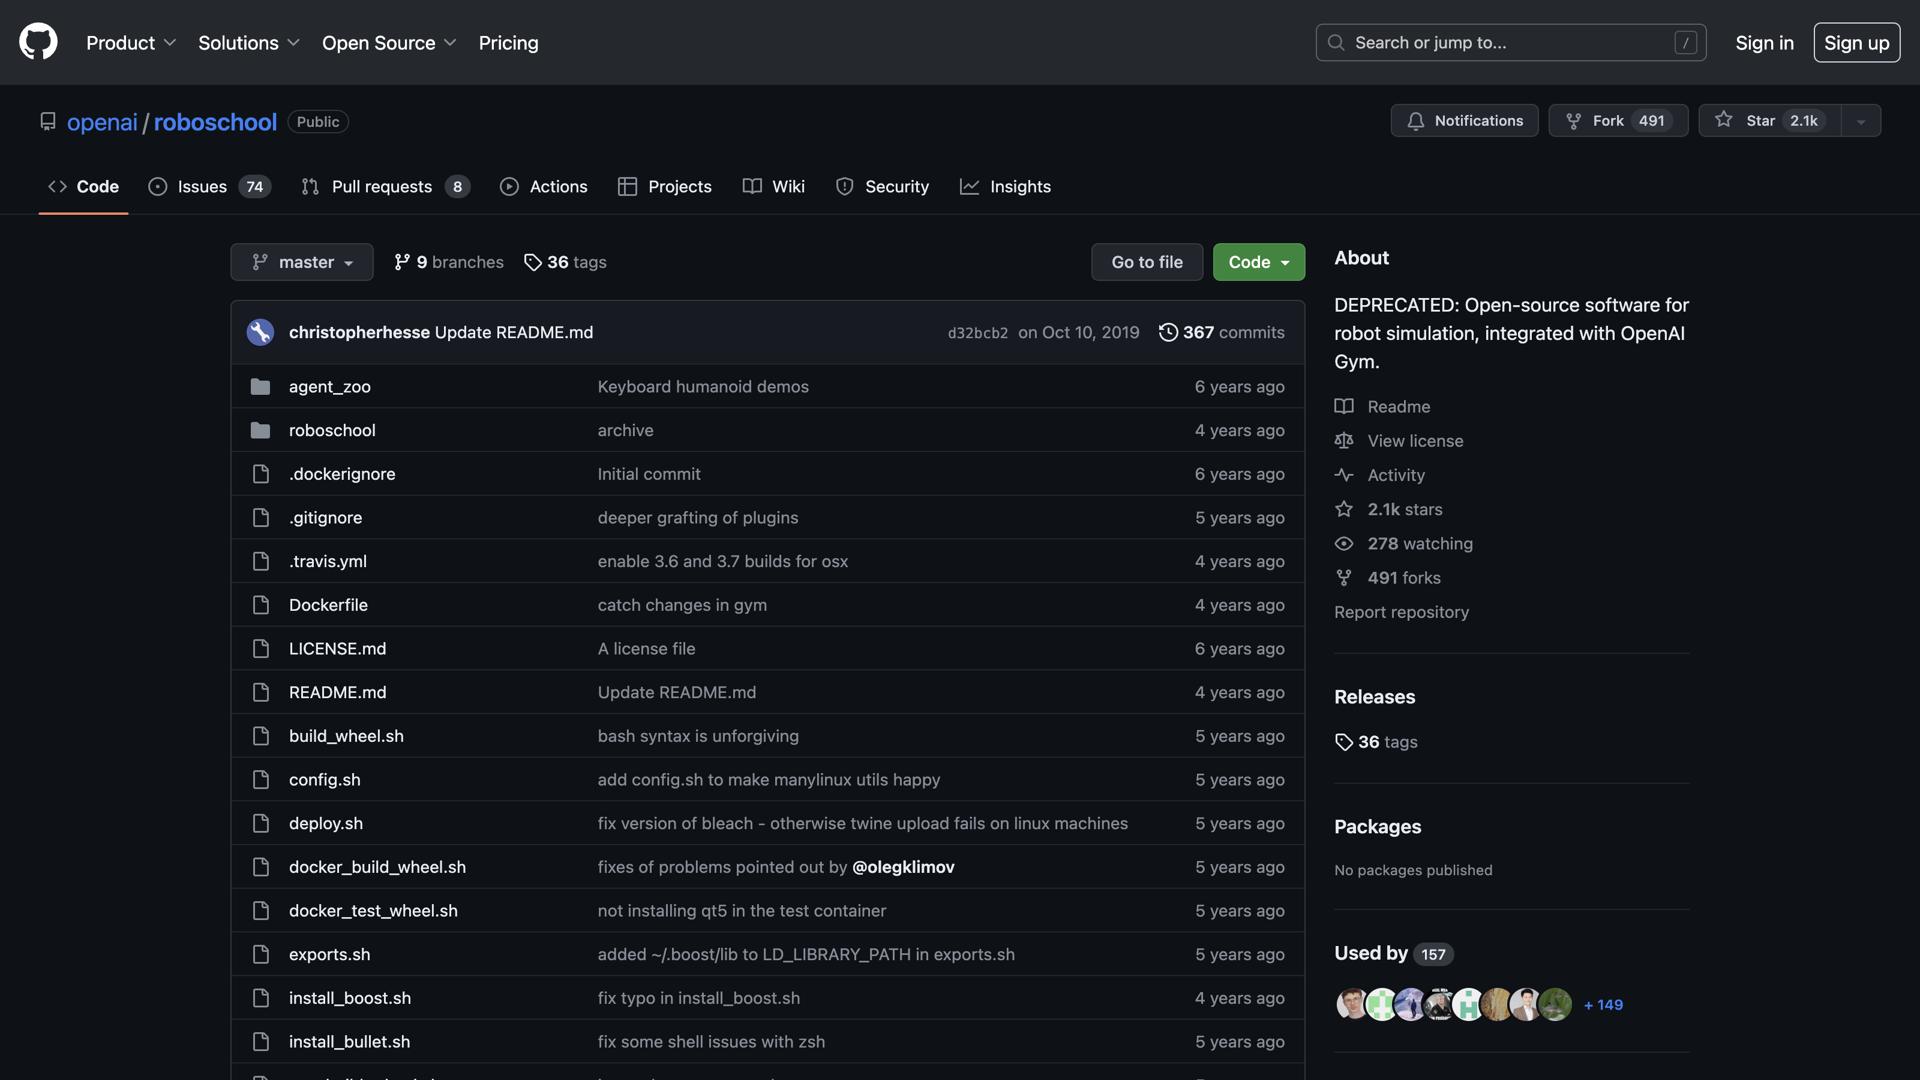Click the GitHub Octocat logo
1920x1080 pixels.
(38, 42)
